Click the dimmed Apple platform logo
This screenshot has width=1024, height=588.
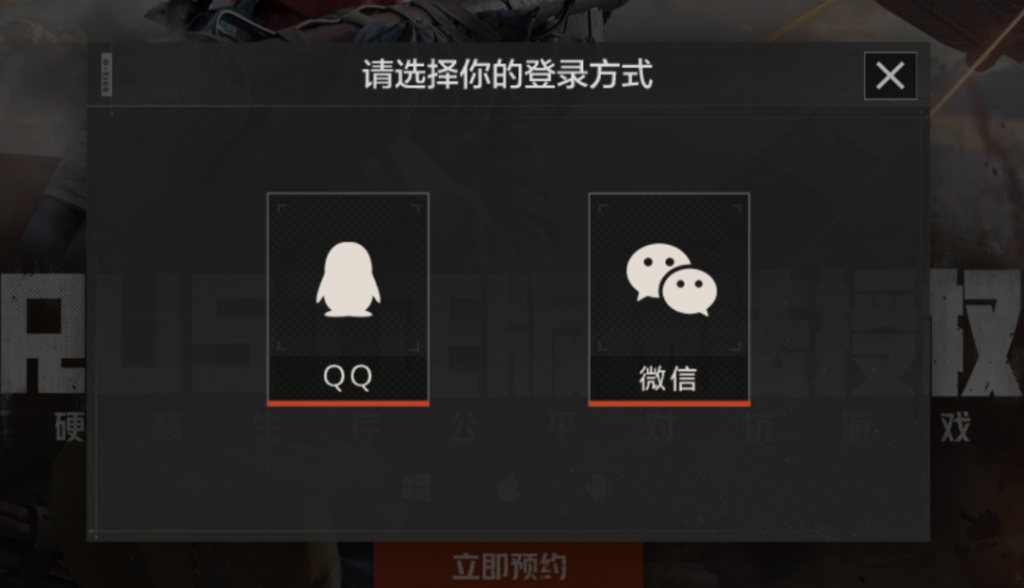[x=508, y=487]
